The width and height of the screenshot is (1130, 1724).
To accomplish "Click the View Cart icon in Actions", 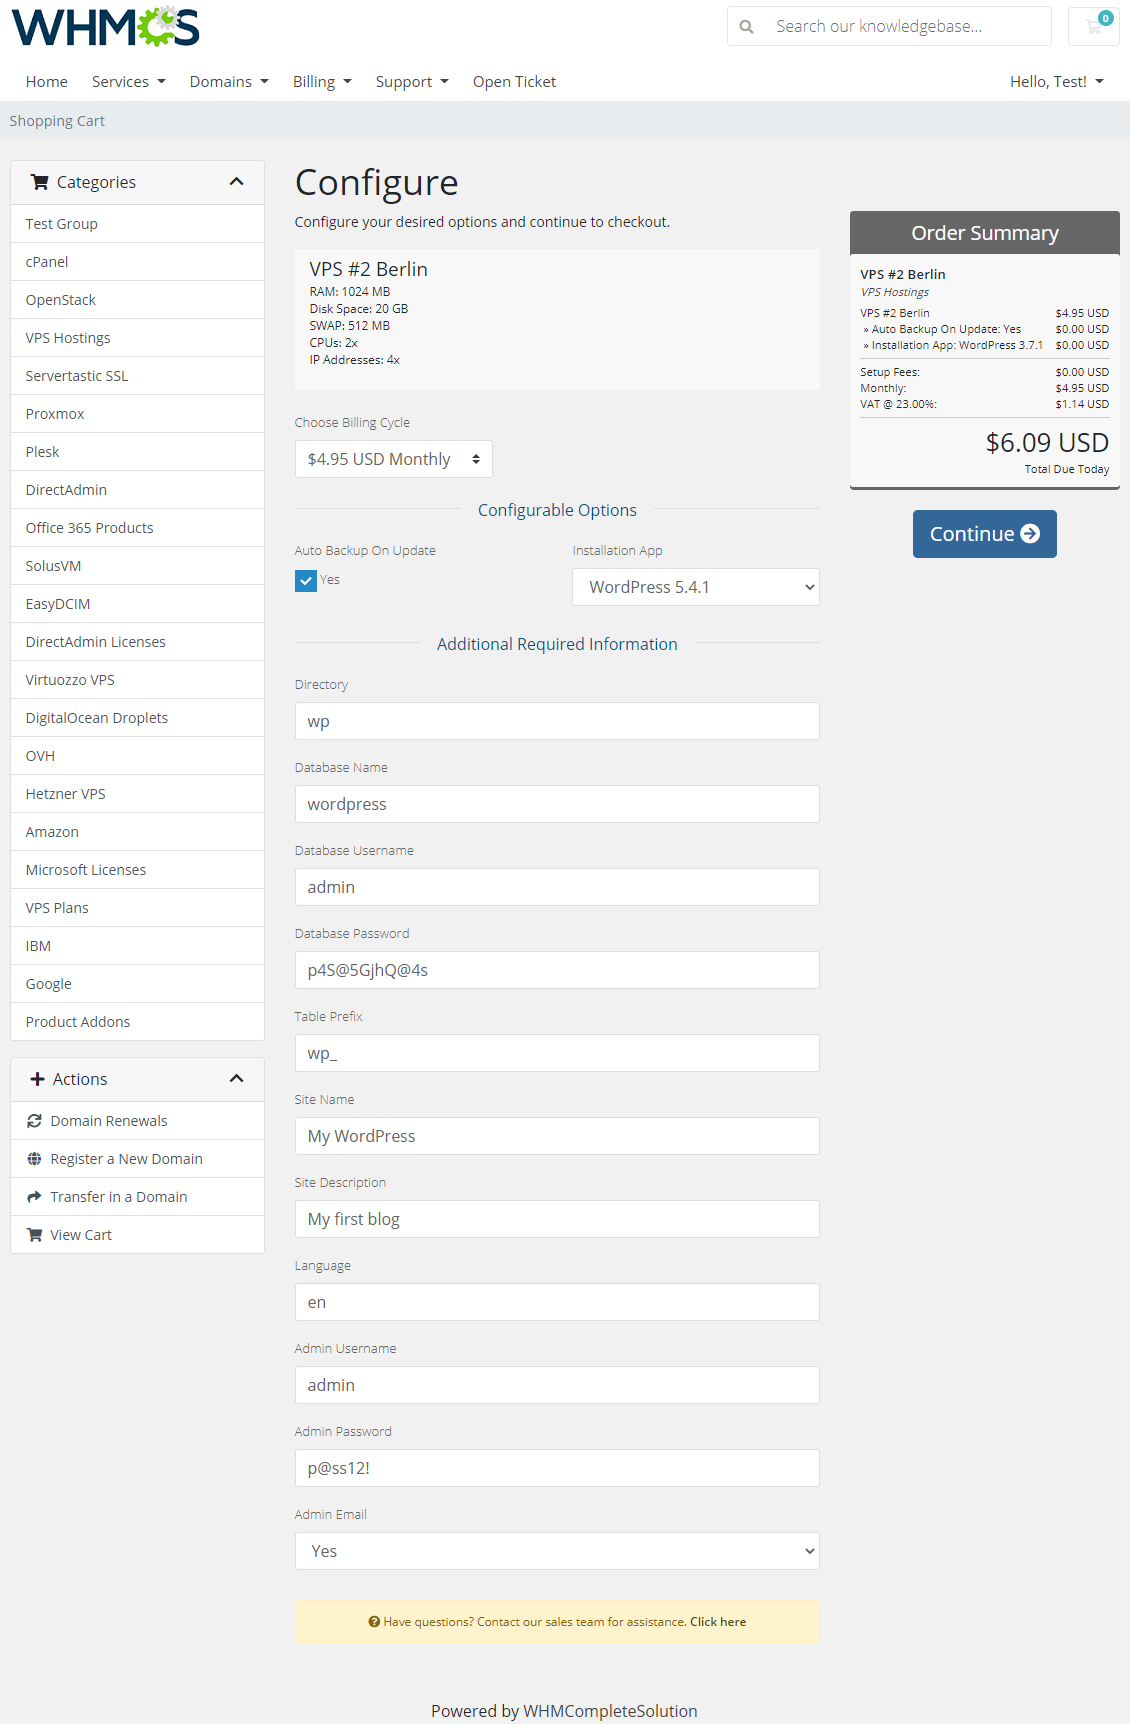I will [x=35, y=1235].
